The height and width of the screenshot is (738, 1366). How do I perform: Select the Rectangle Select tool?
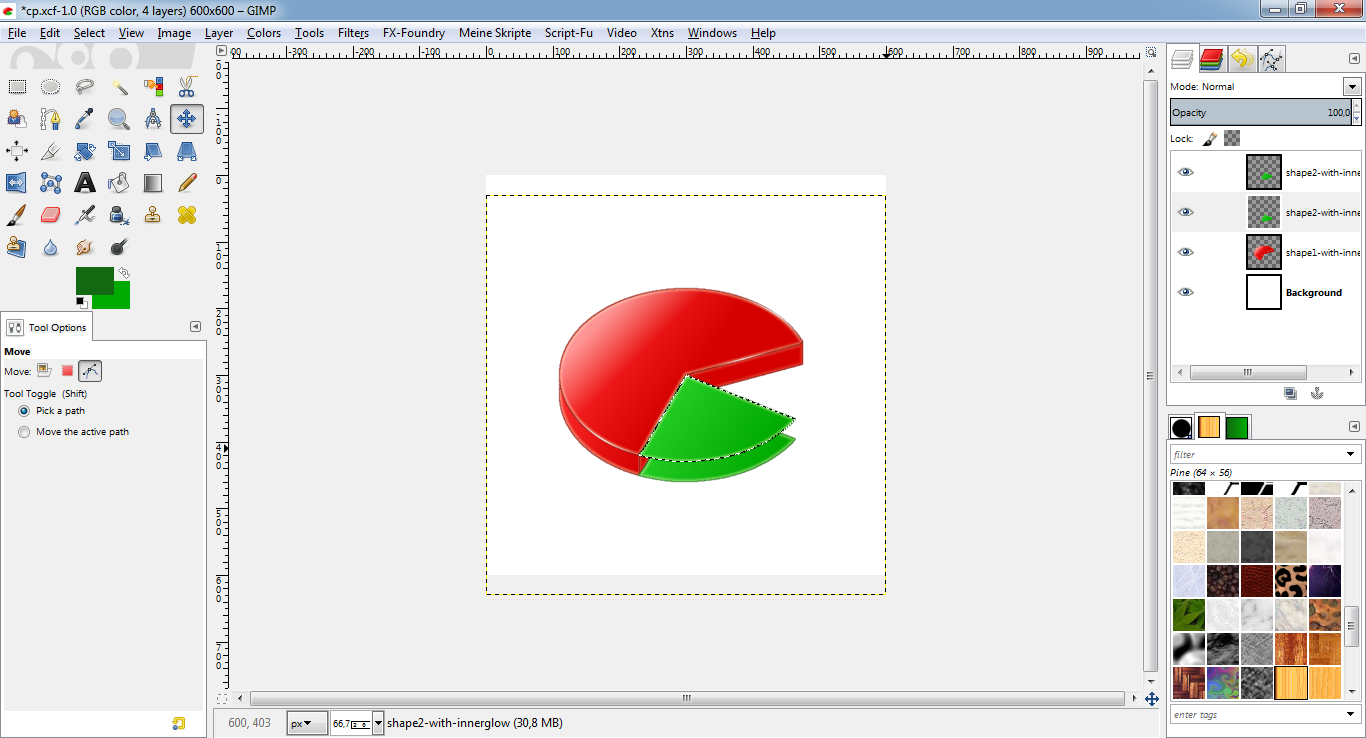17,87
